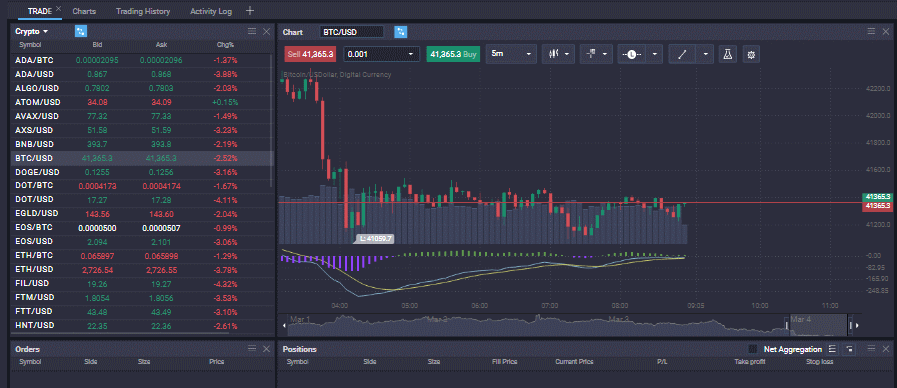Click the link icon beside the Crypto selector
This screenshot has height=388, width=897.
[x=81, y=31]
